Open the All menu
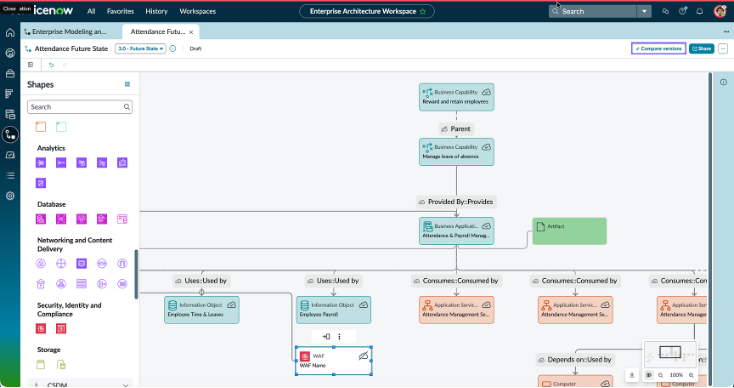Viewport: 734px width, 388px height. point(91,11)
